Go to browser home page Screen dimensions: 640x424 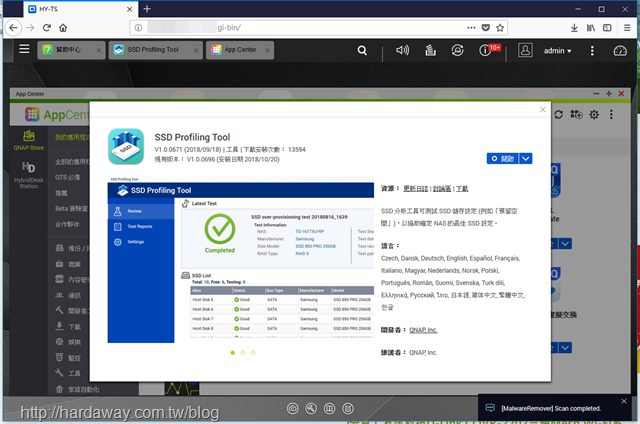63,28
